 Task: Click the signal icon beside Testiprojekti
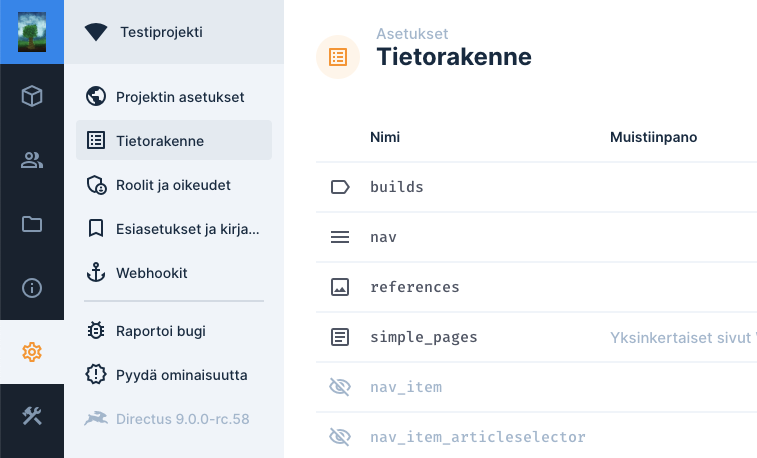pyautogui.click(x=96, y=32)
